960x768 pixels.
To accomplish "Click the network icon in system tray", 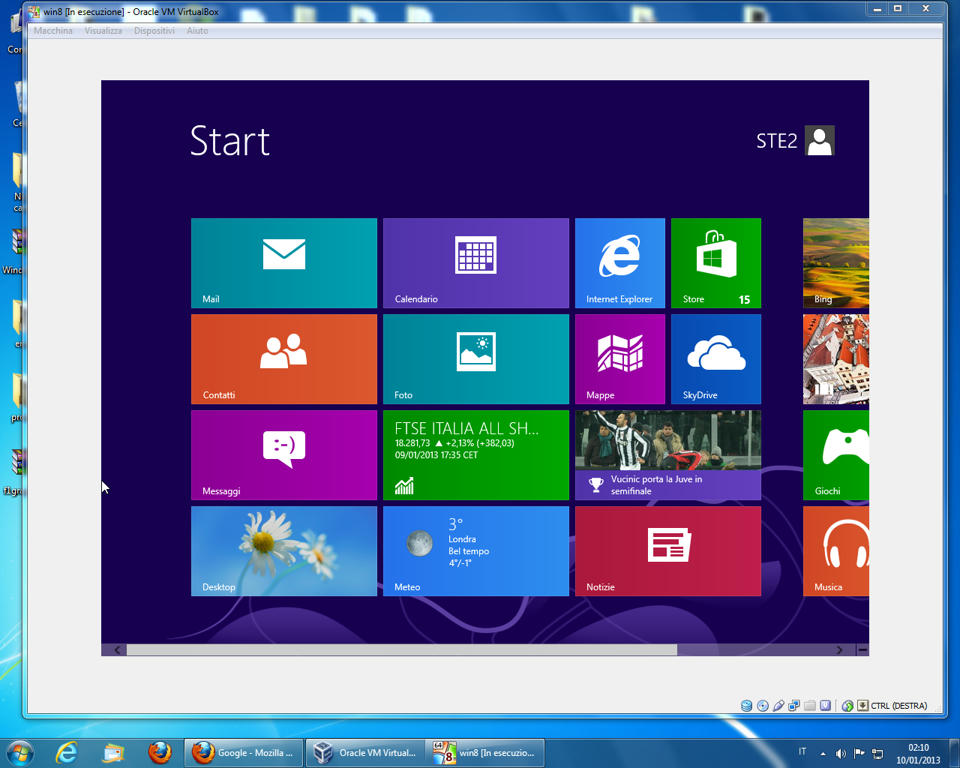I will [877, 753].
